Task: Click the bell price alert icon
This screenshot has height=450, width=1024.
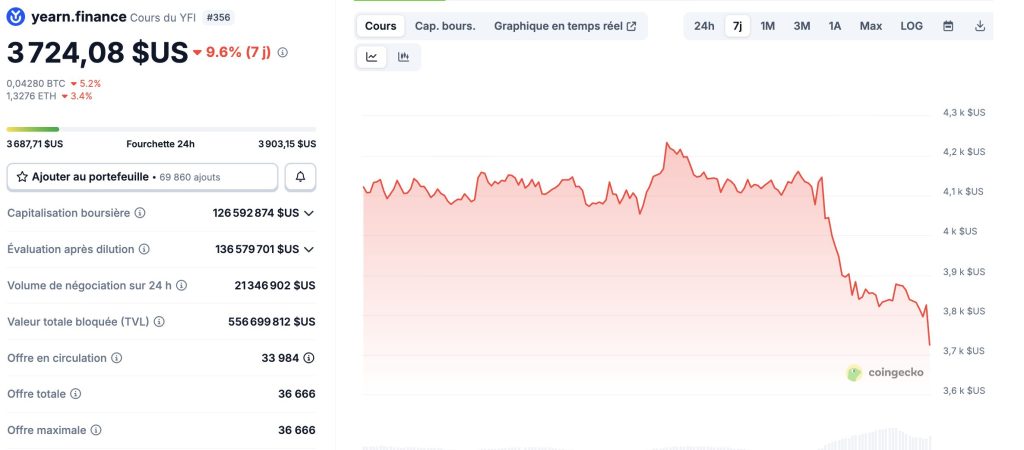Action: point(300,177)
